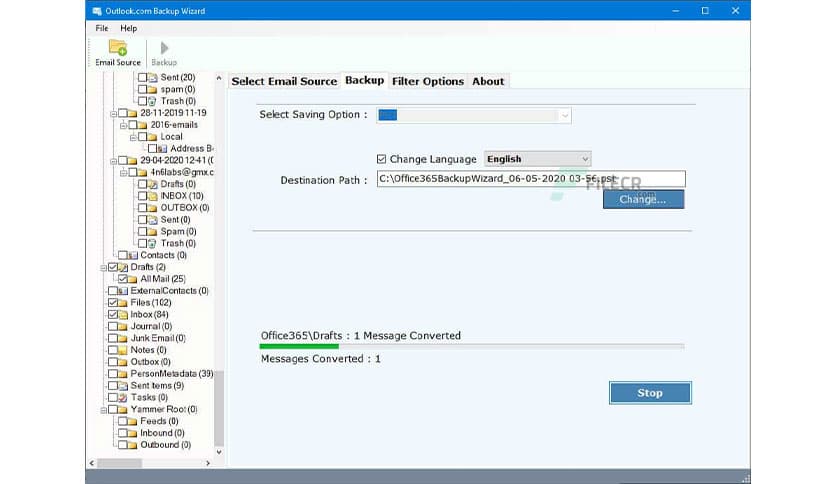836x484 pixels.
Task: Tick the INBOX (10) checkbox
Action: coord(142,196)
